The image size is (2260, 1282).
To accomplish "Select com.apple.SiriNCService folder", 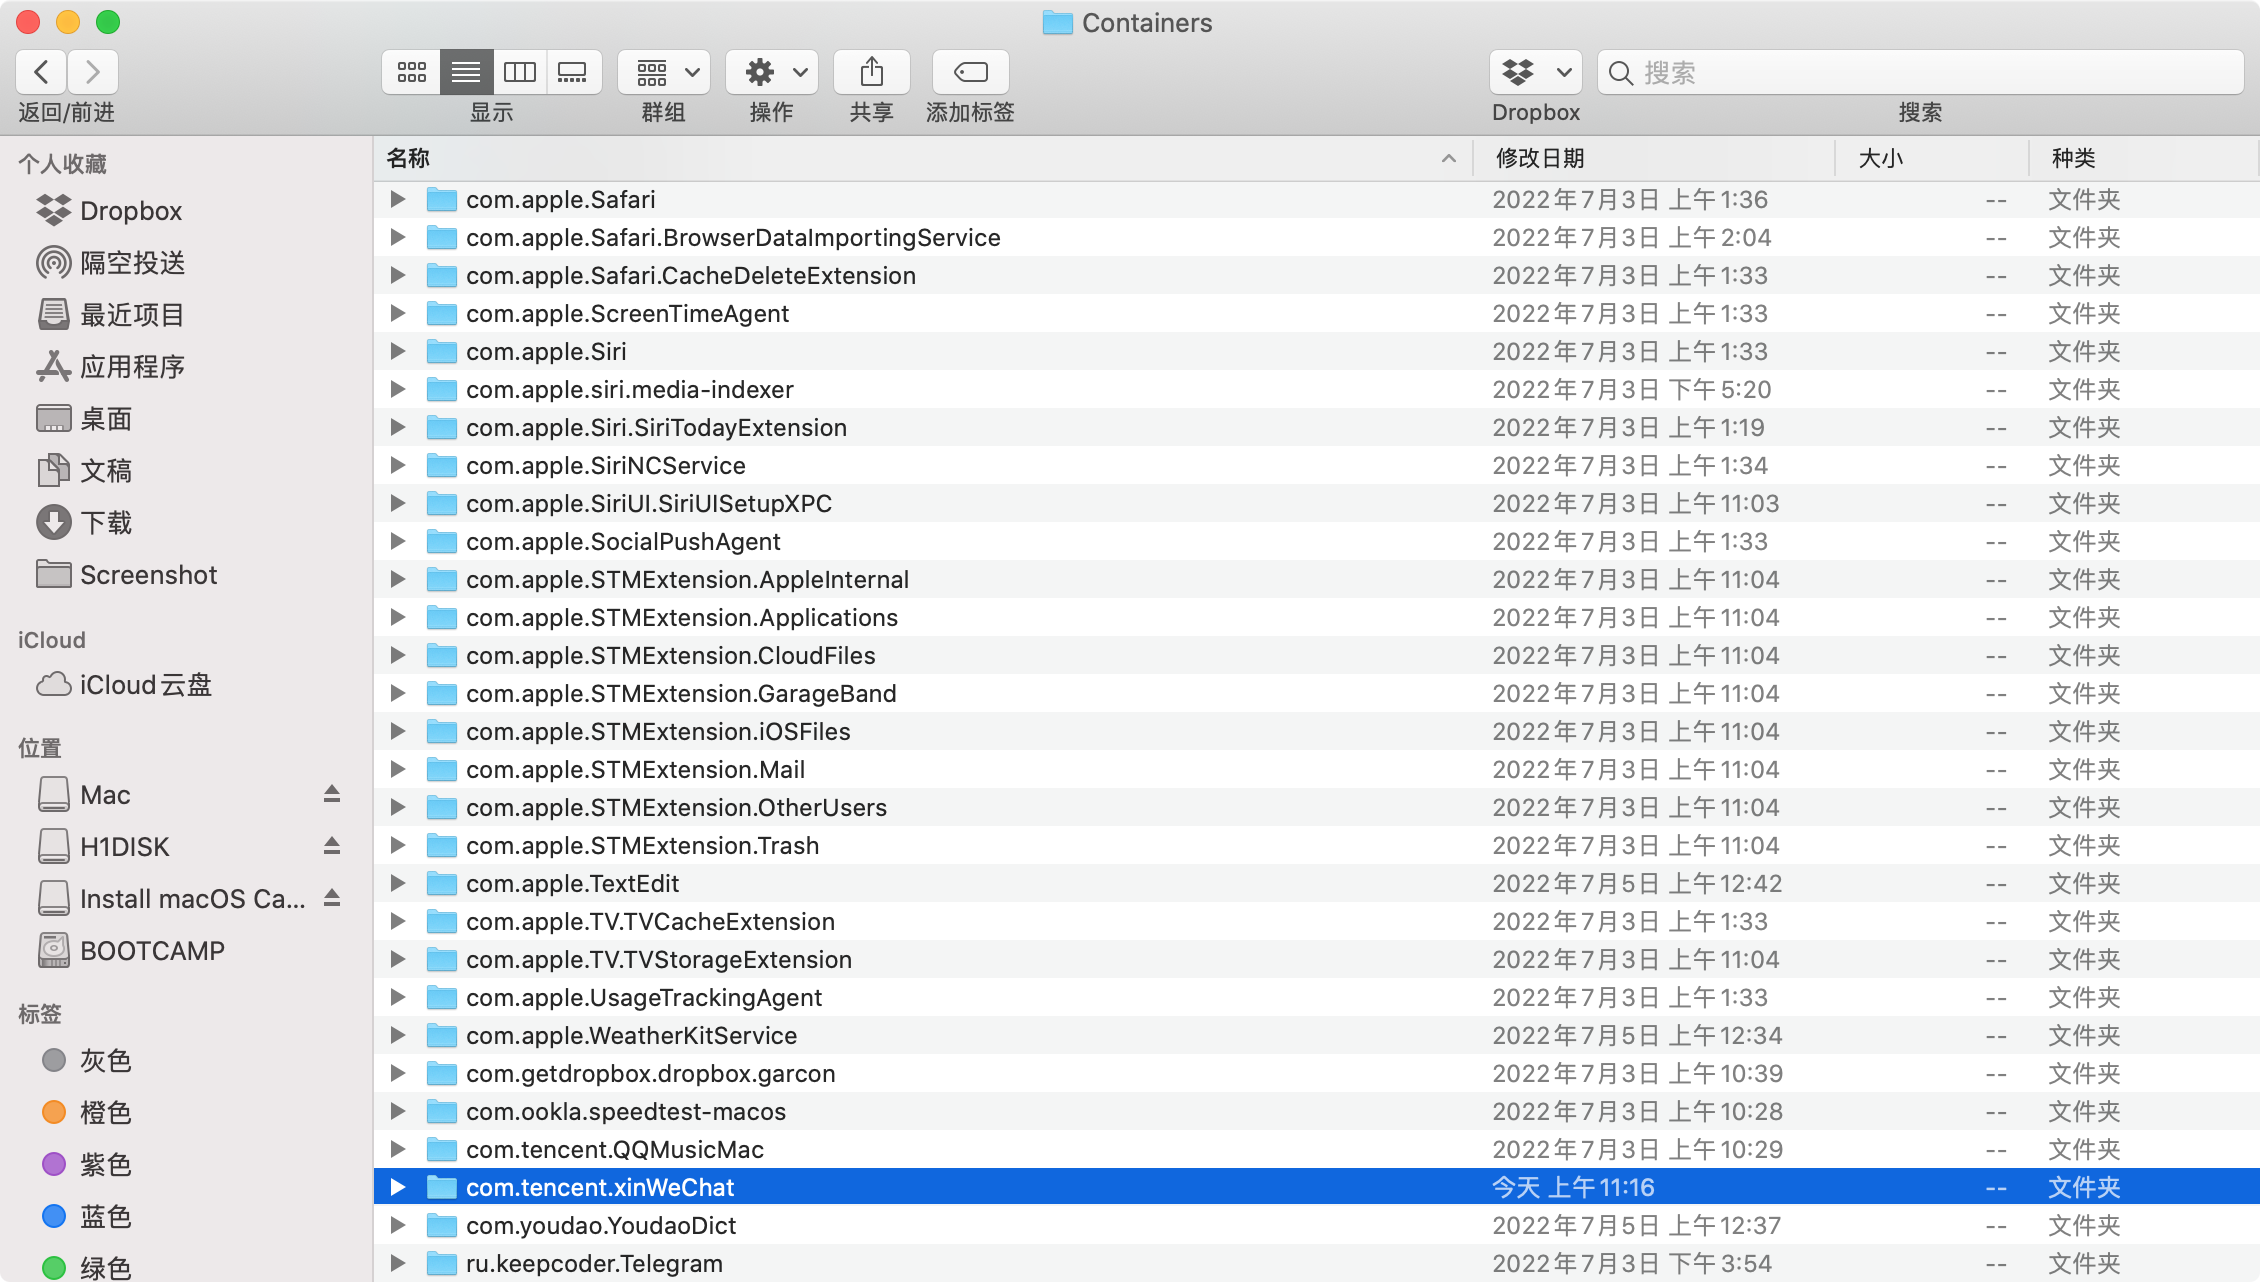I will click(x=1317, y=465).
